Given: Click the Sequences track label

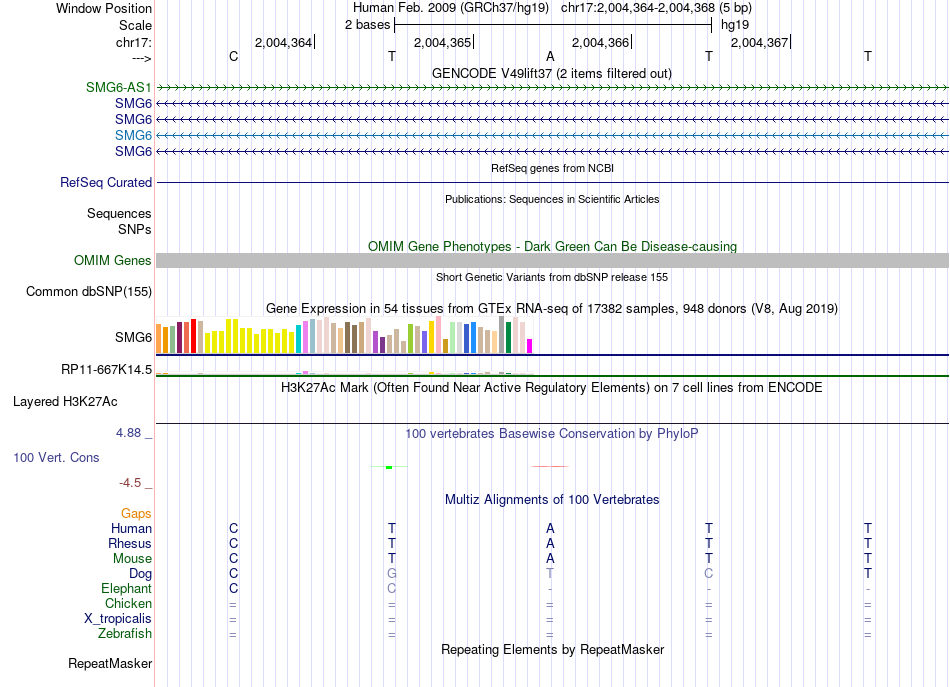Looking at the screenshot, I should click(119, 213).
